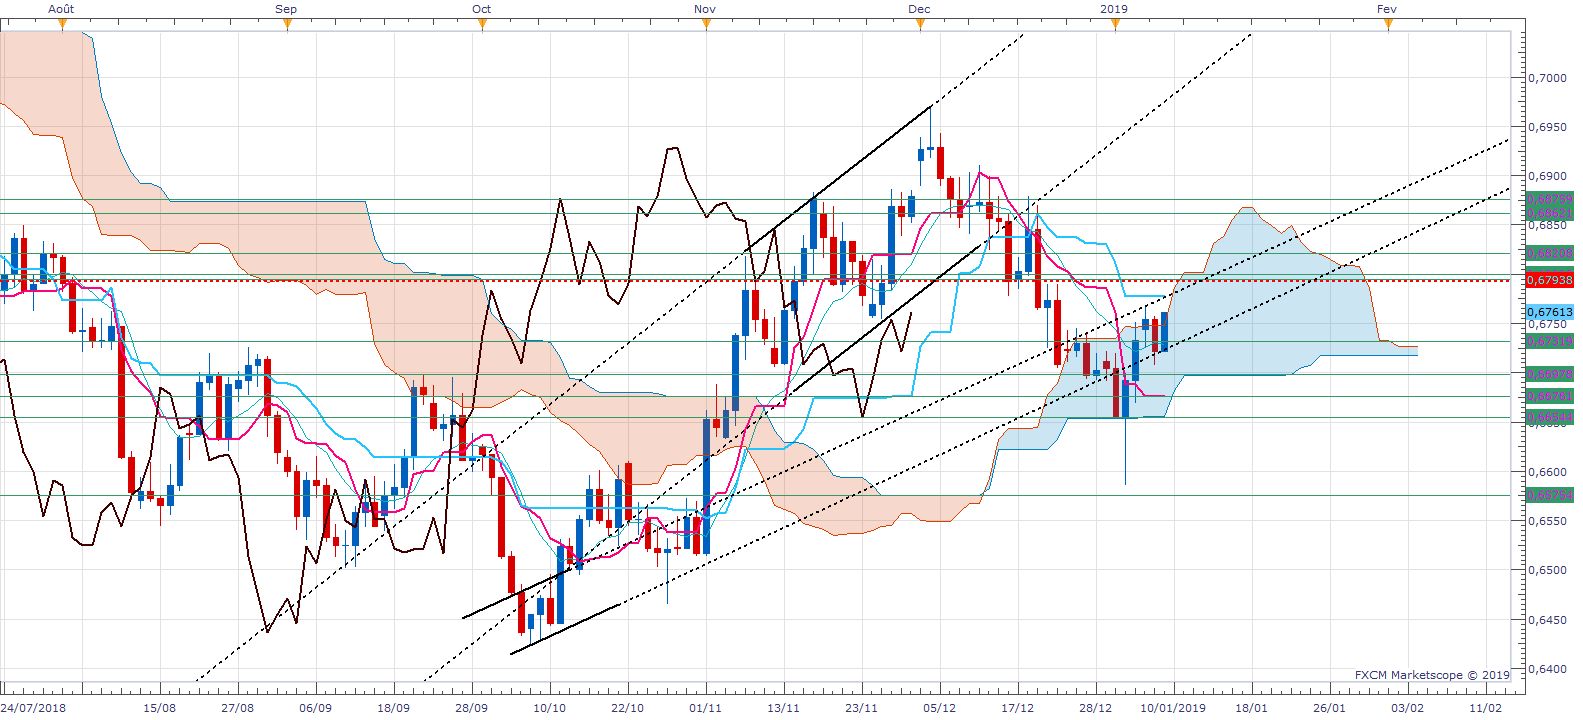This screenshot has width=1583, height=720.
Task: Click the 0,7000 price axis value
Action: tap(1547, 78)
